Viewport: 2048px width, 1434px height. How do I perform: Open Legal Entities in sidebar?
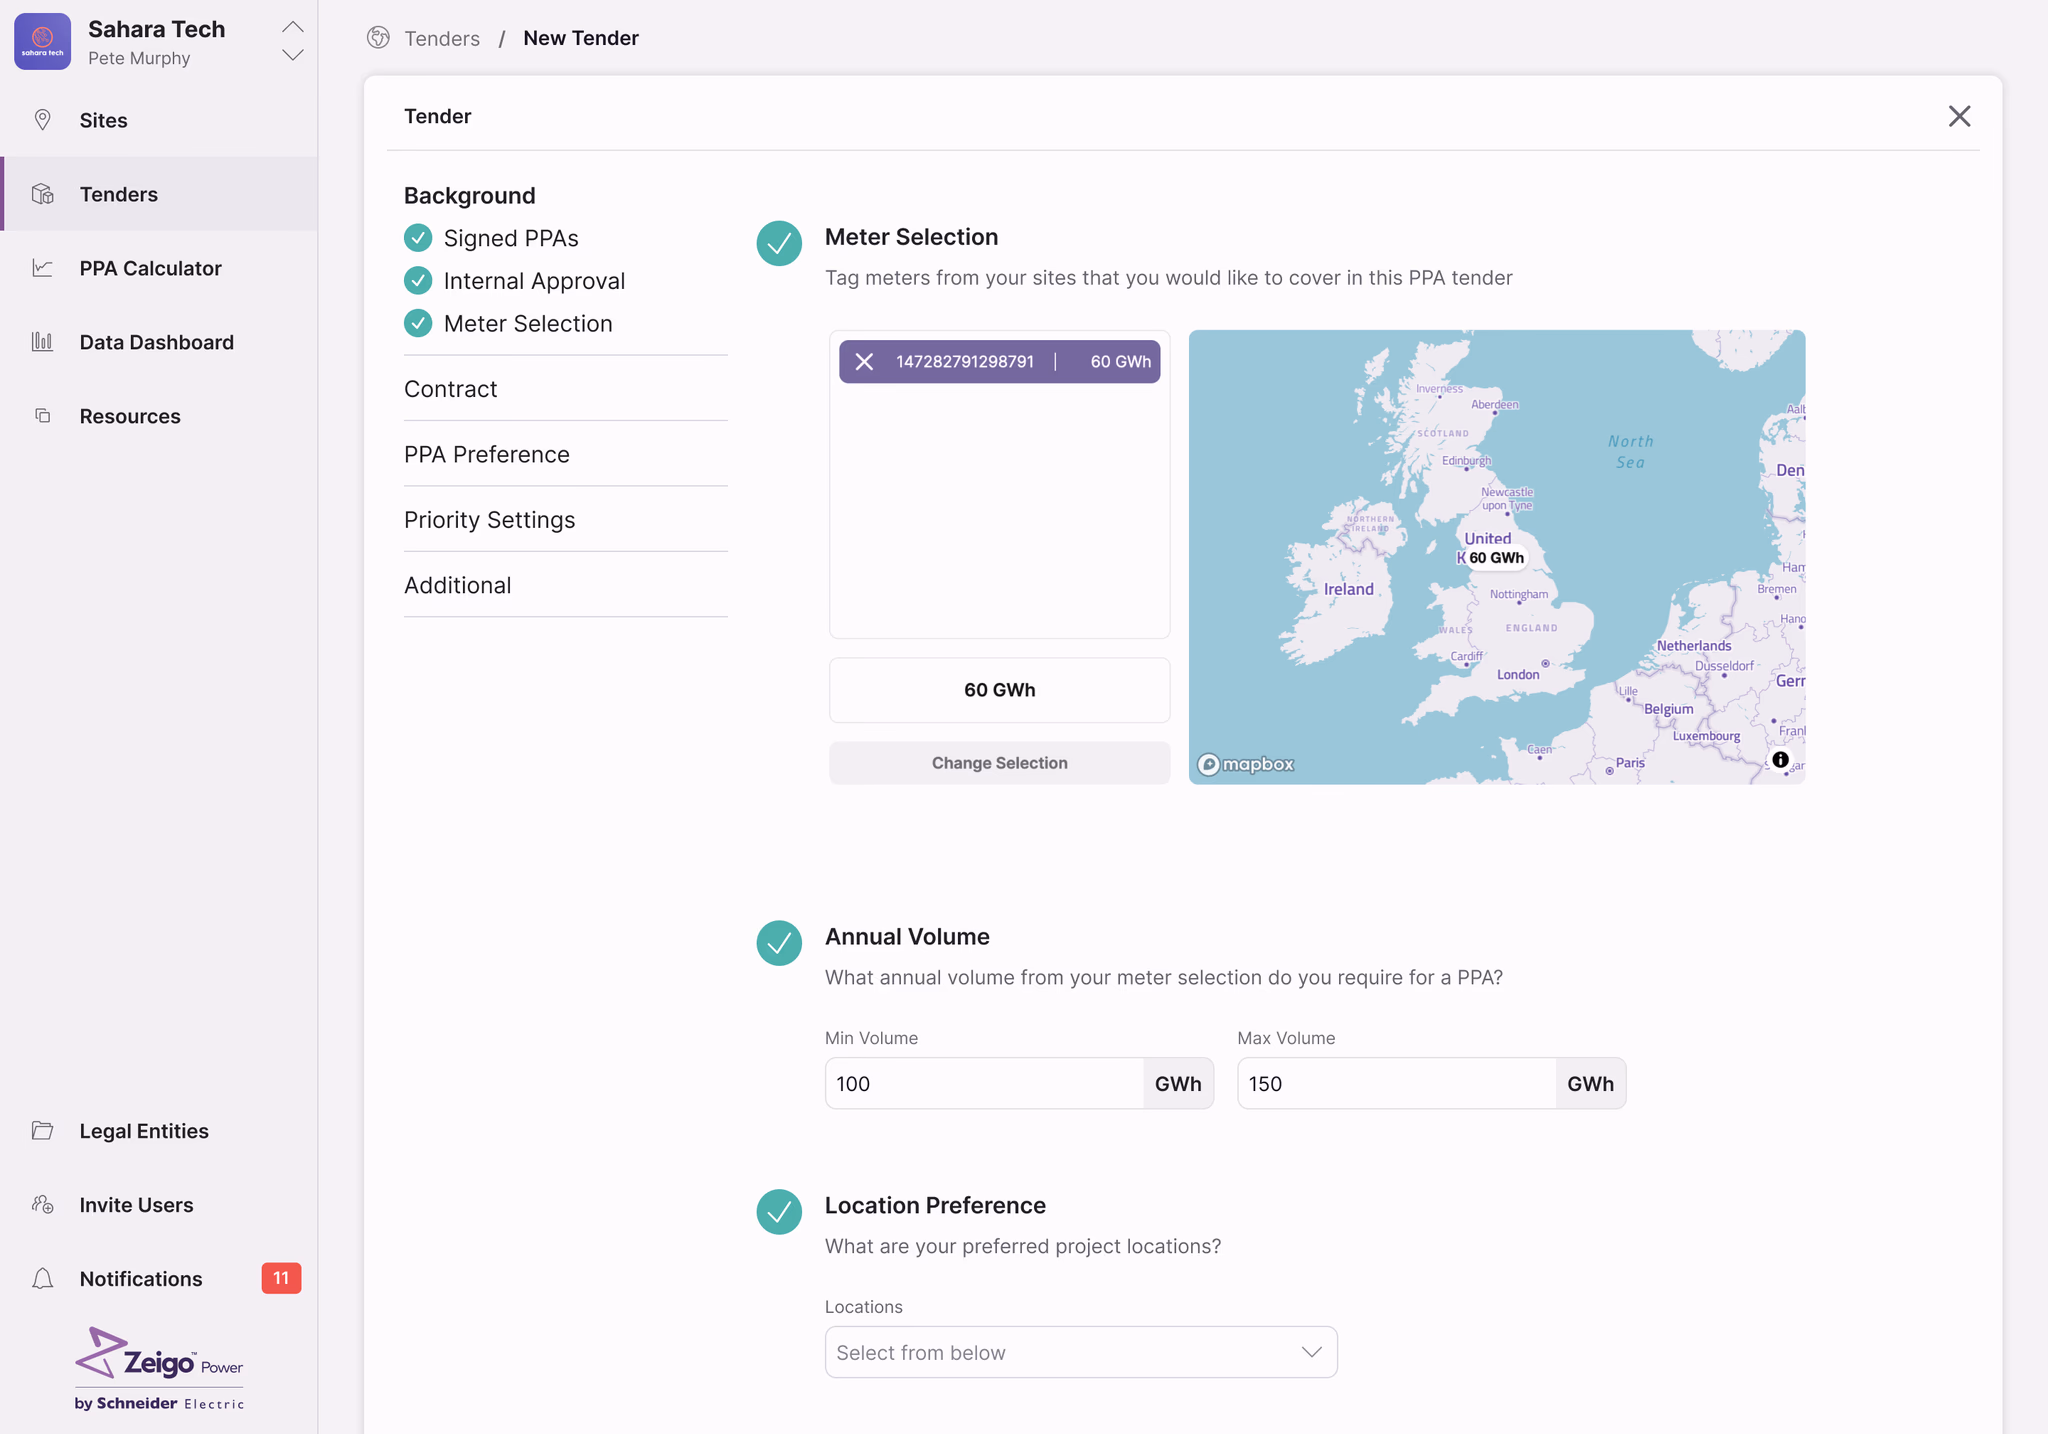159,1131
